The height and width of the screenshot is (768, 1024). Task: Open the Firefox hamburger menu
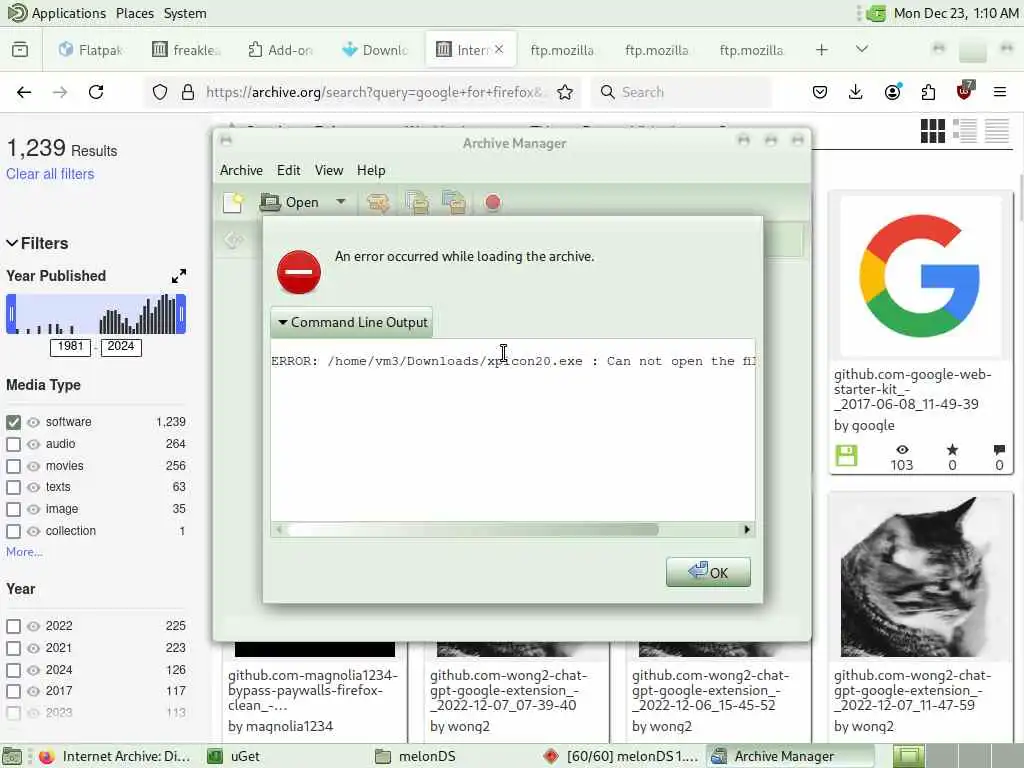pyautogui.click(x=1000, y=92)
